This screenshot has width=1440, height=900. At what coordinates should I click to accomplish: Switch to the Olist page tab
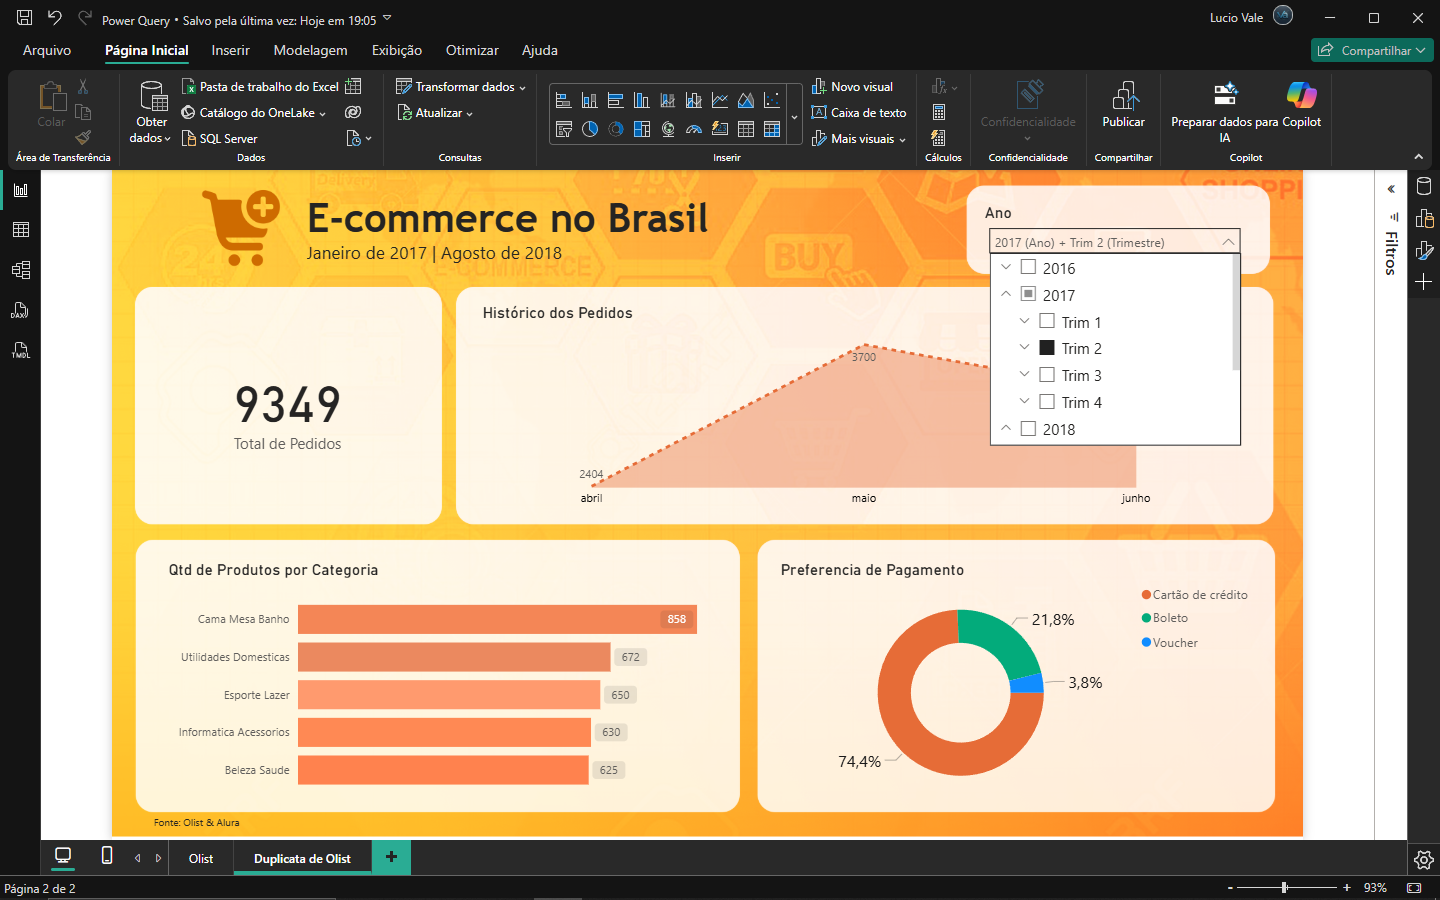click(x=201, y=858)
